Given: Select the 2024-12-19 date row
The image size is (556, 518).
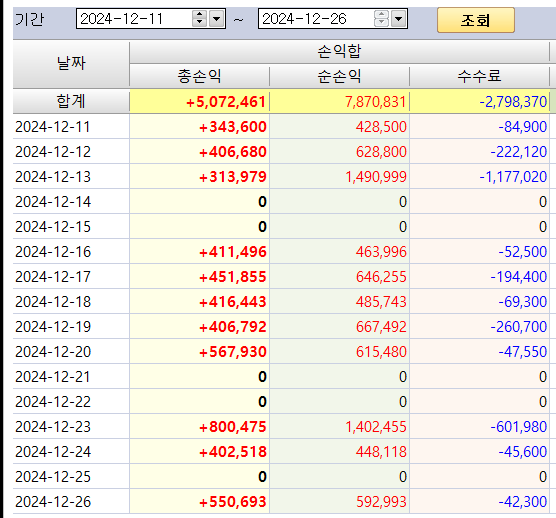Looking at the screenshot, I should (x=71, y=327).
